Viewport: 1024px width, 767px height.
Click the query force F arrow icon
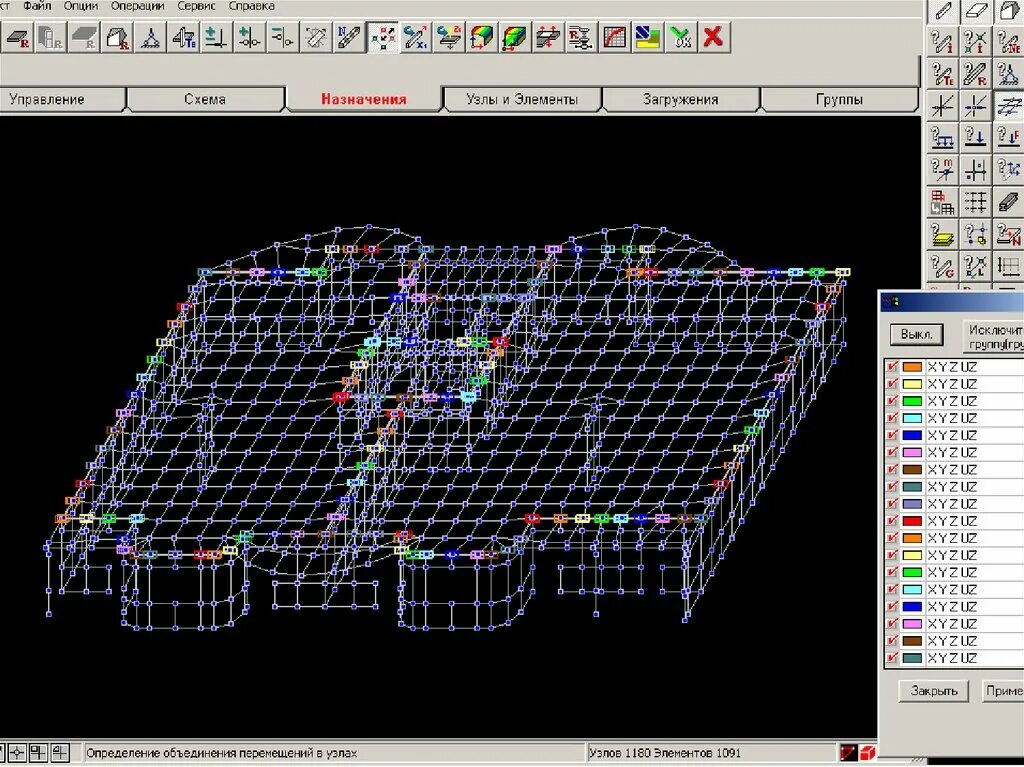[x=1009, y=138]
